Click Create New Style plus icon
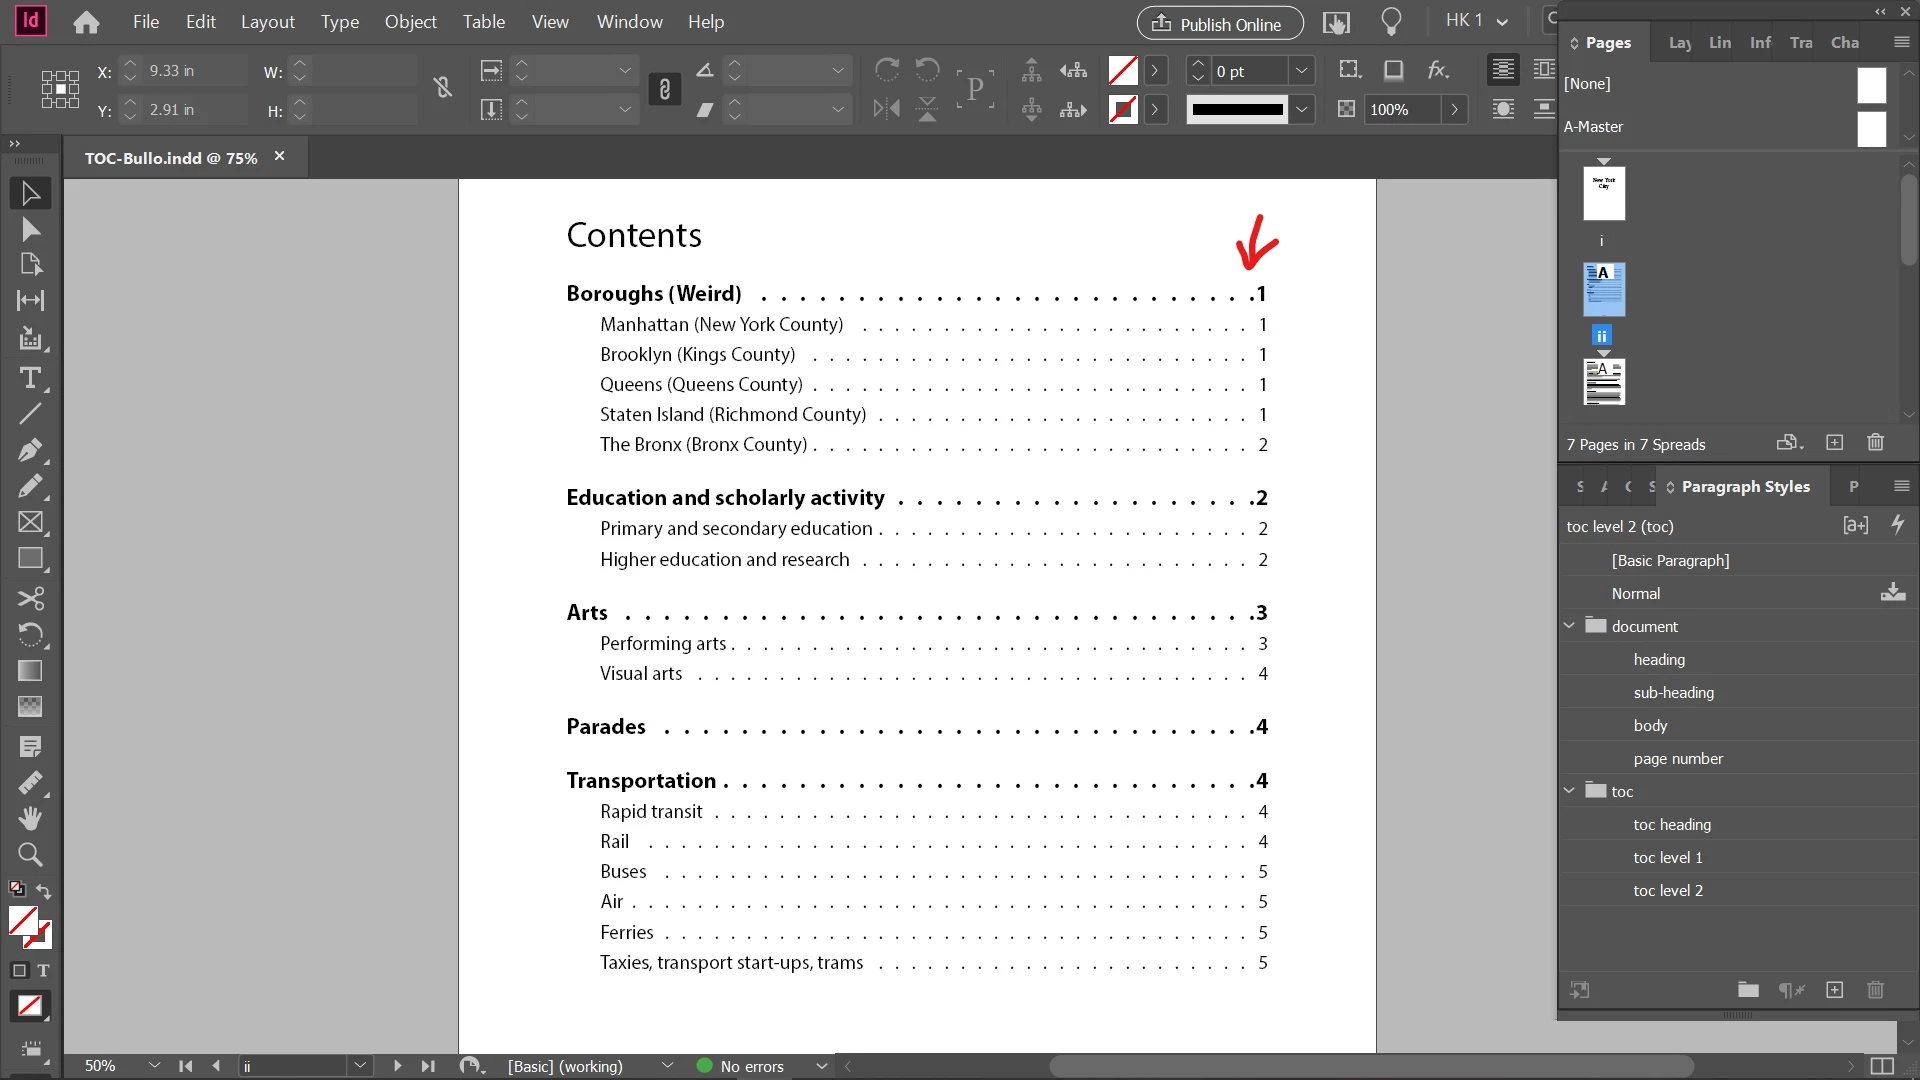1920x1080 pixels. point(1834,990)
